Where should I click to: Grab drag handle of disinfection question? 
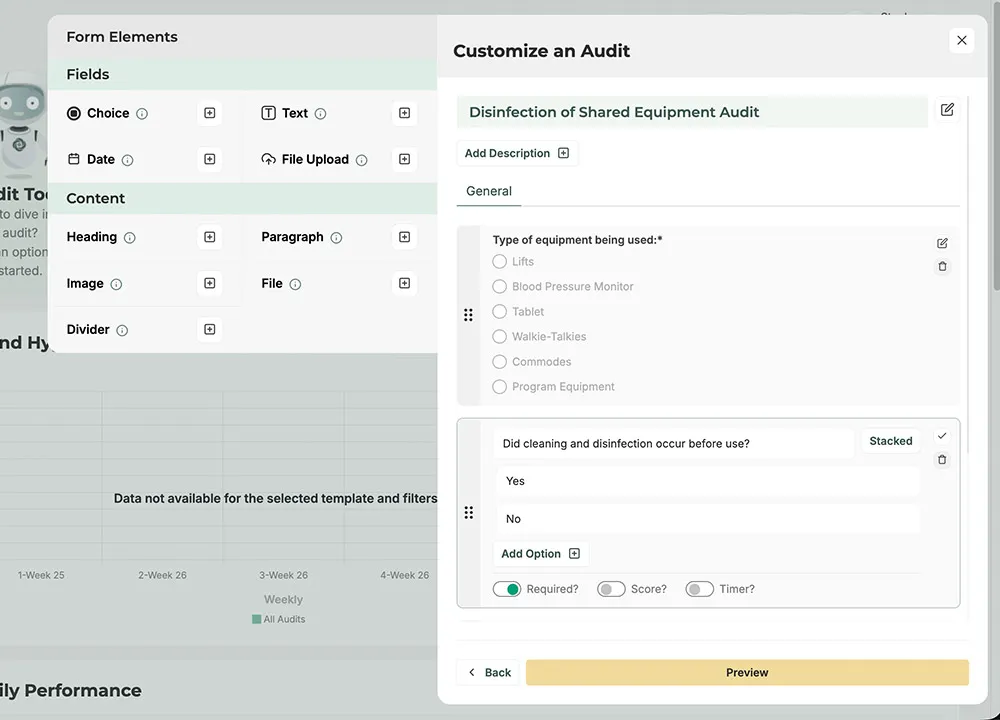pyautogui.click(x=469, y=513)
